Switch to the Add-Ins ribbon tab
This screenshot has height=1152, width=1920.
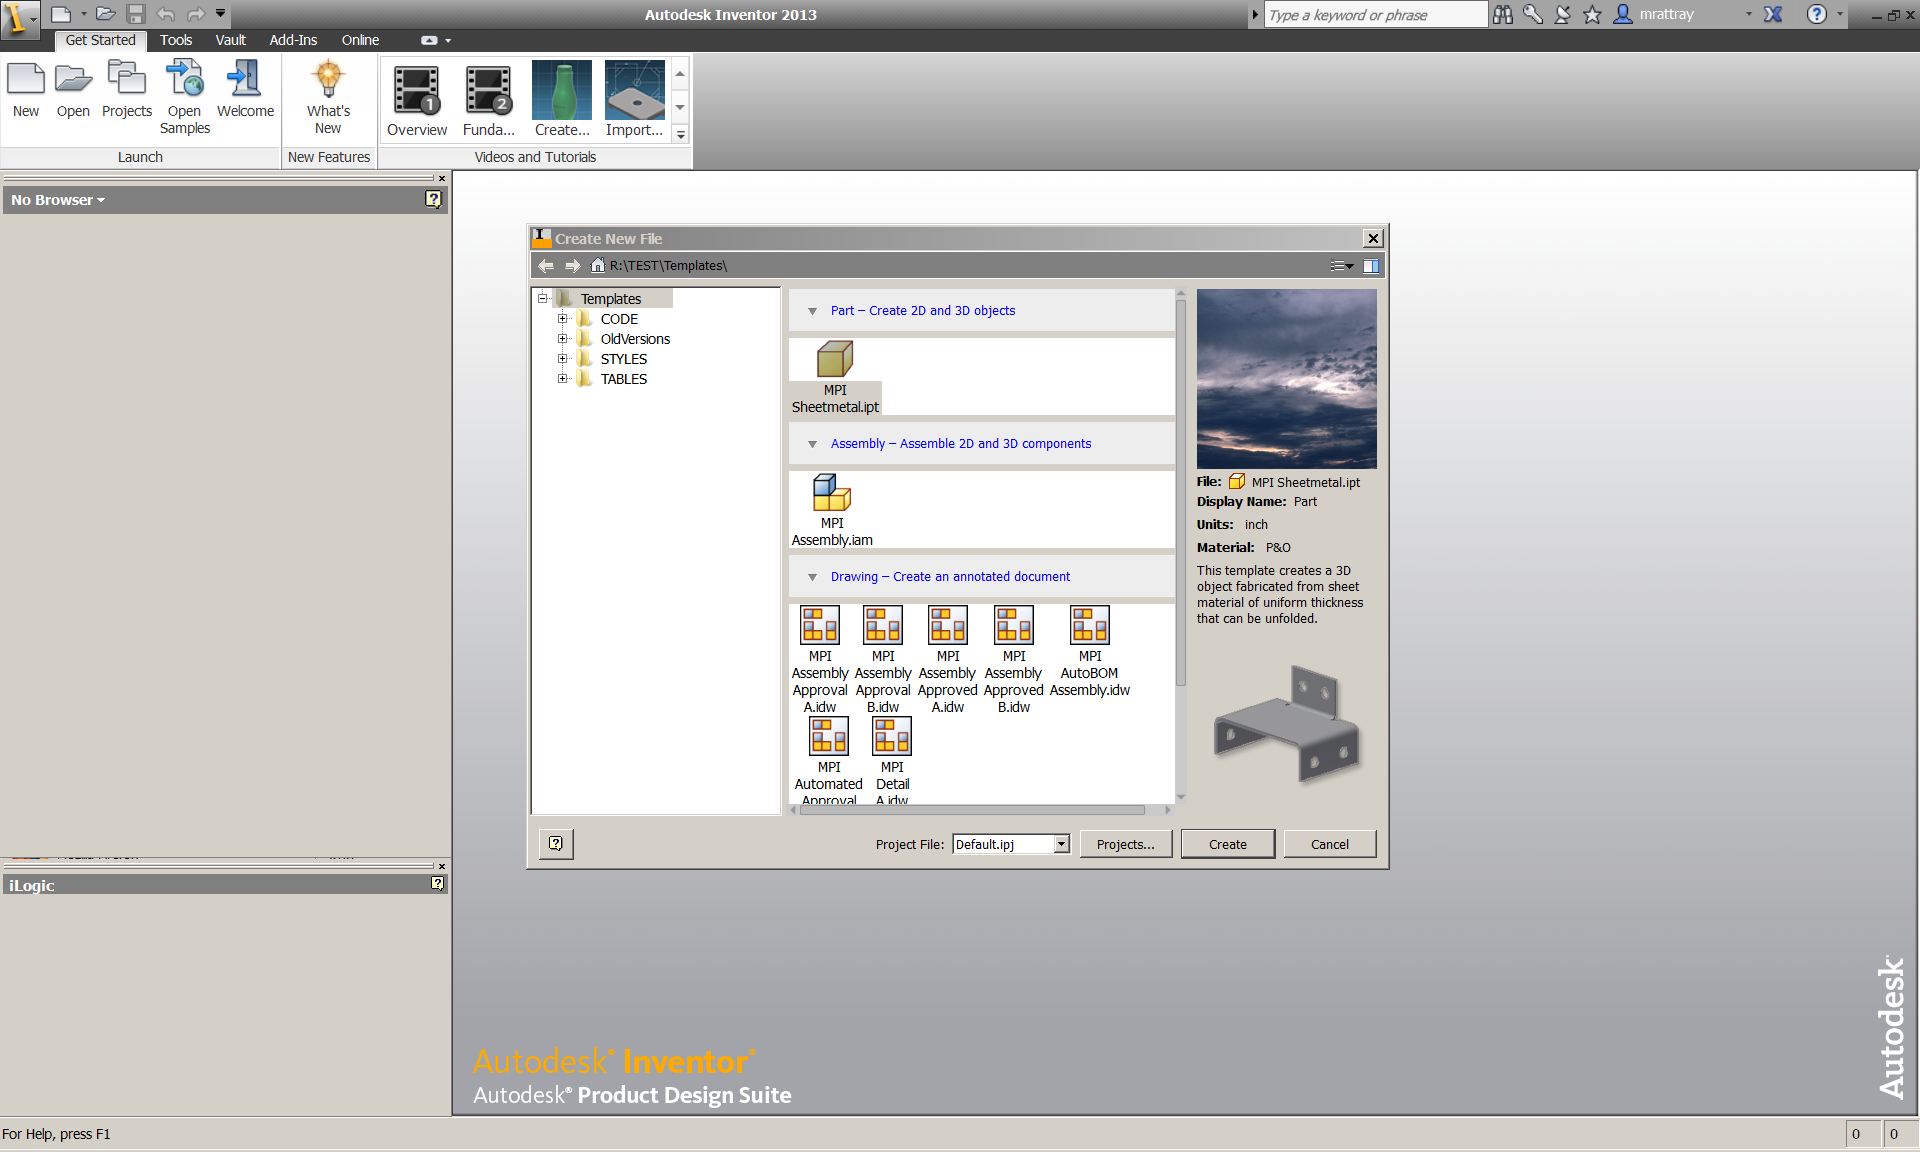click(x=293, y=40)
